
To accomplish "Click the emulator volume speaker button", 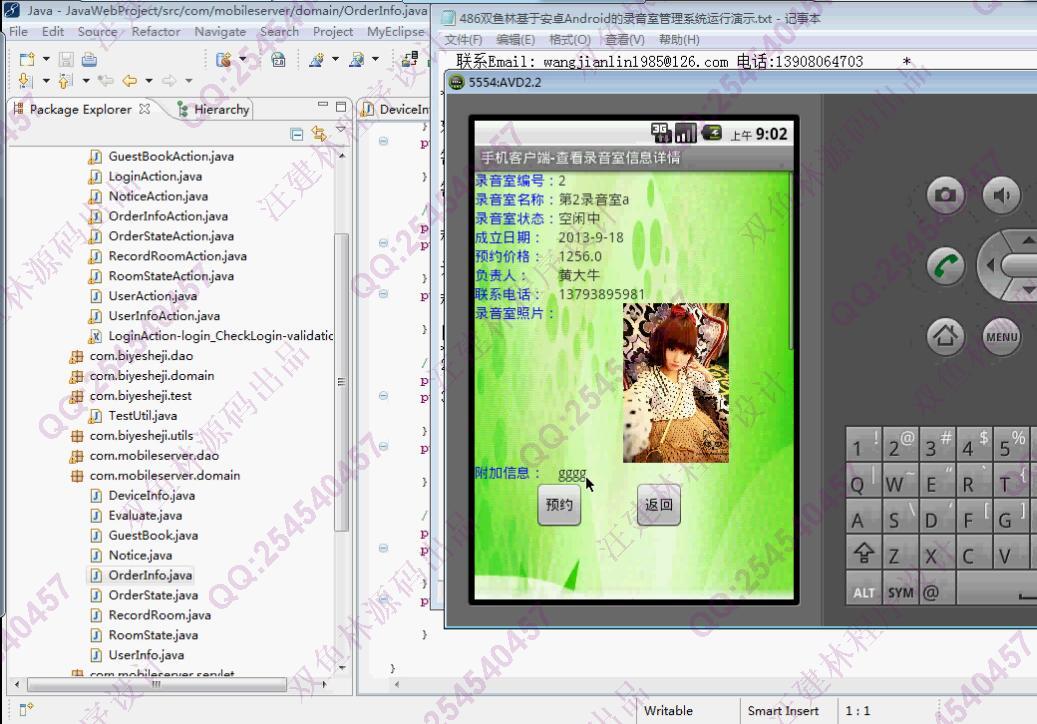I will tap(1001, 194).
